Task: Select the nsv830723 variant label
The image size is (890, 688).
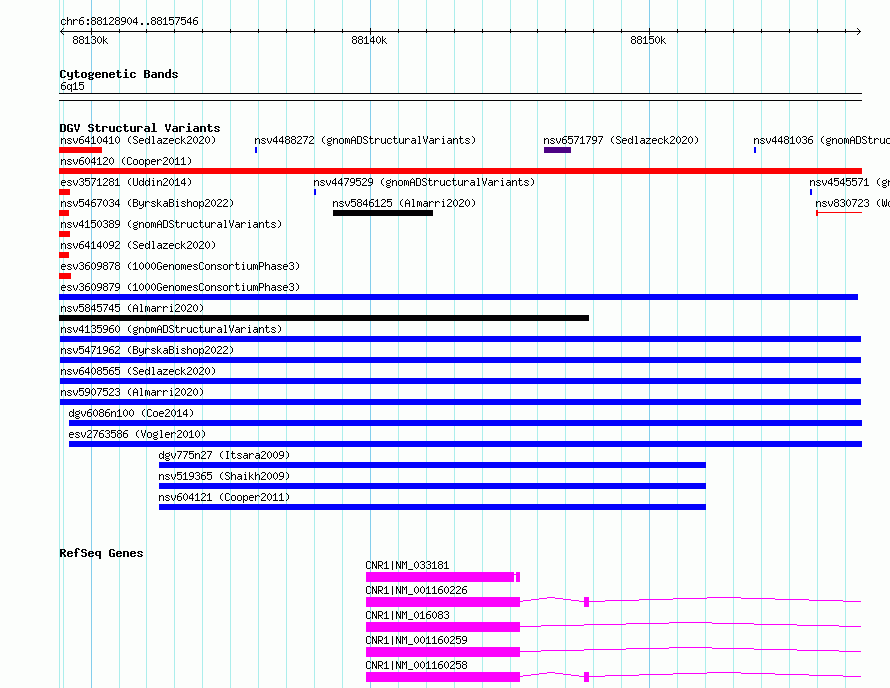Action: 852,203
